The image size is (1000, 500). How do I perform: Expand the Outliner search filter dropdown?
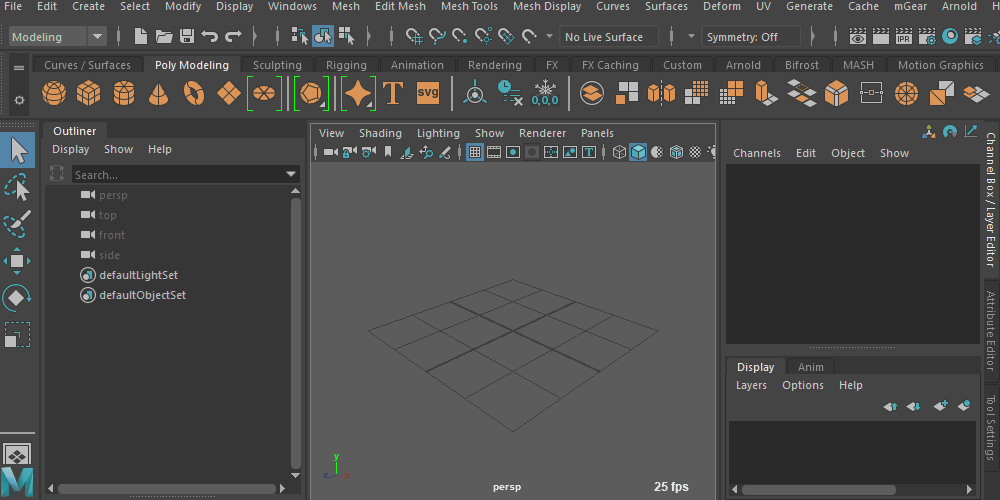click(x=292, y=175)
